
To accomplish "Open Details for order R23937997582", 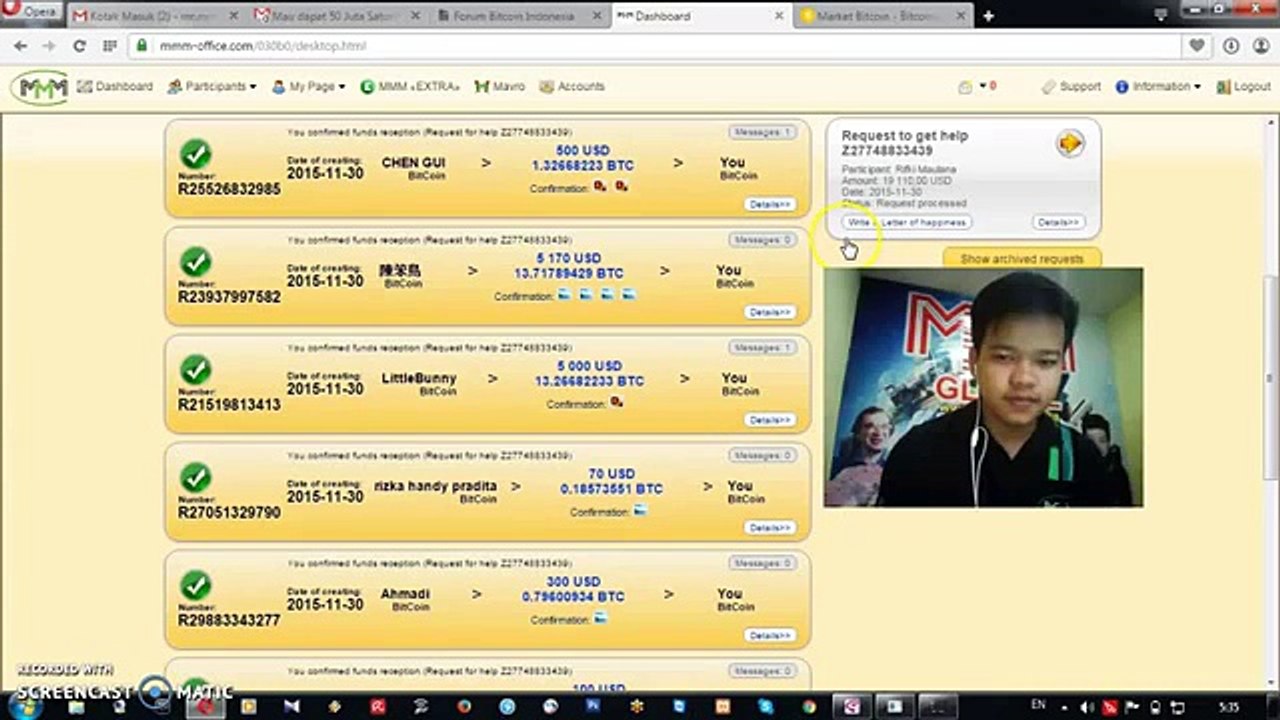I will (770, 312).
